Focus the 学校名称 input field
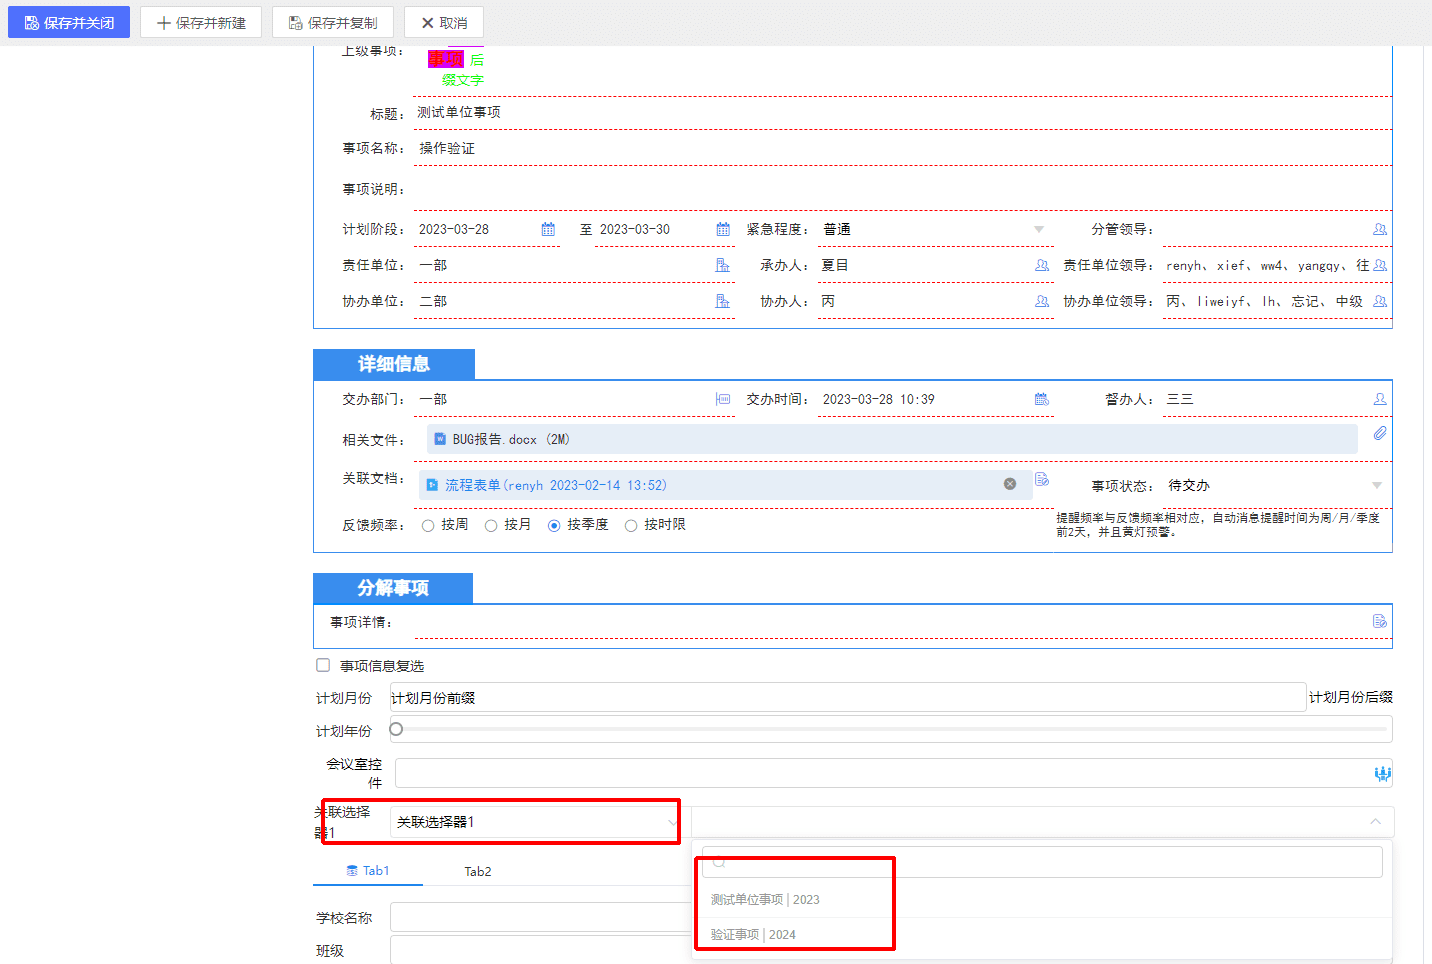The image size is (1432, 964). 540,917
